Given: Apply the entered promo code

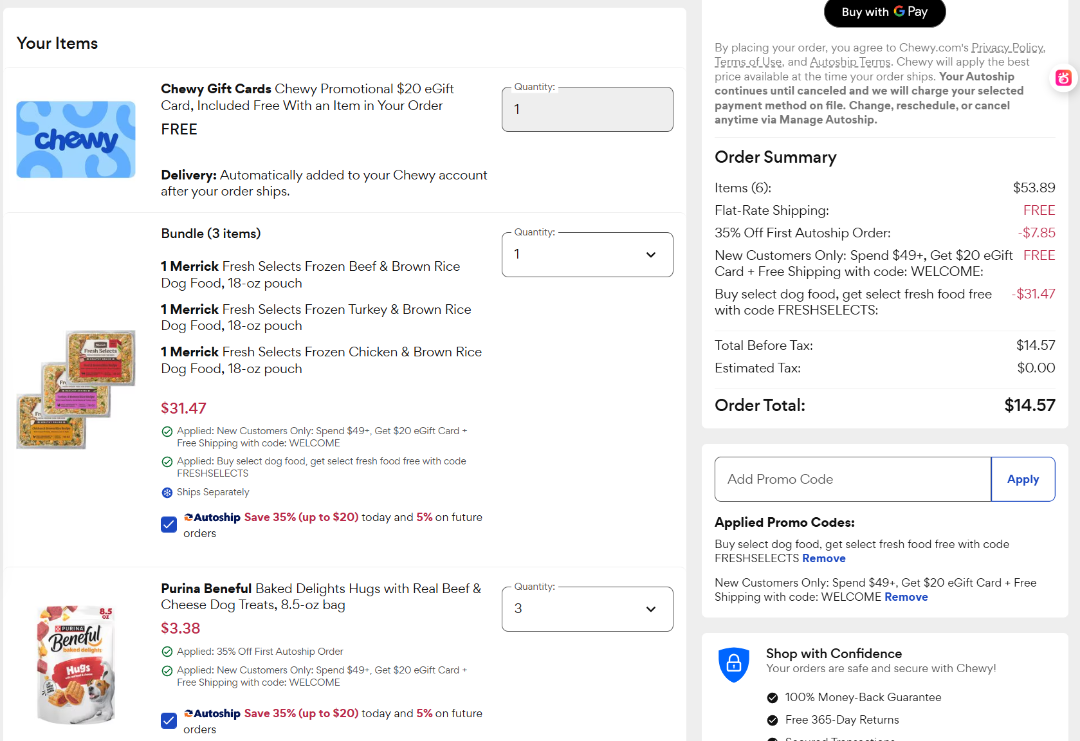Looking at the screenshot, I should pos(1023,479).
